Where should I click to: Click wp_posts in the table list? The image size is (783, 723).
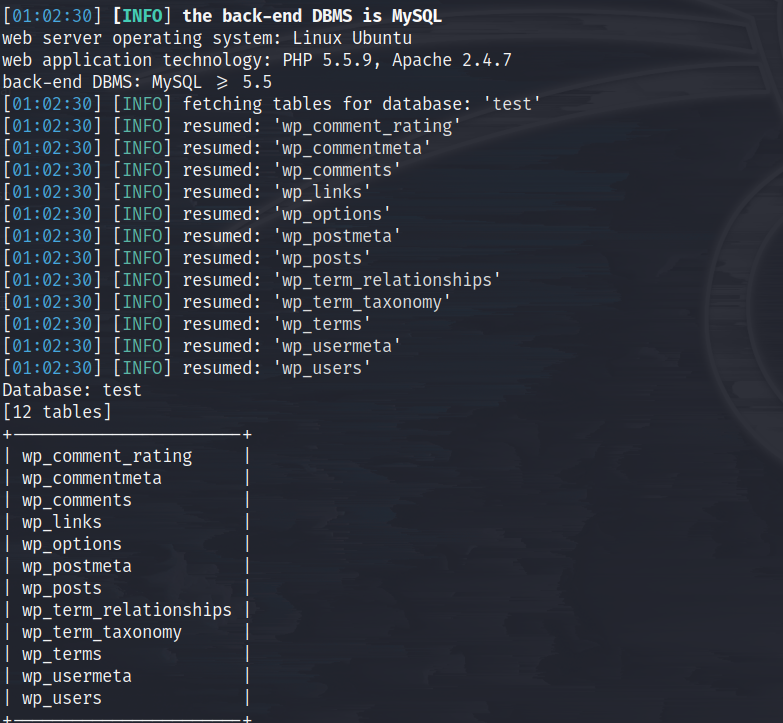coord(62,588)
